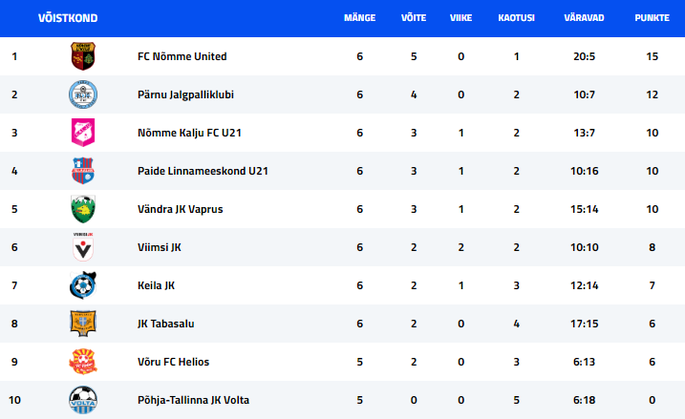
Task: Open Pärnu Jalgpalliklubi team page
Action: 186,95
